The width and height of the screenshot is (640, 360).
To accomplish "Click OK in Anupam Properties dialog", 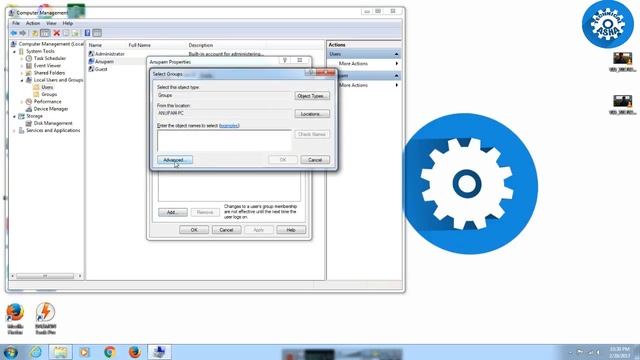I will pos(194,230).
